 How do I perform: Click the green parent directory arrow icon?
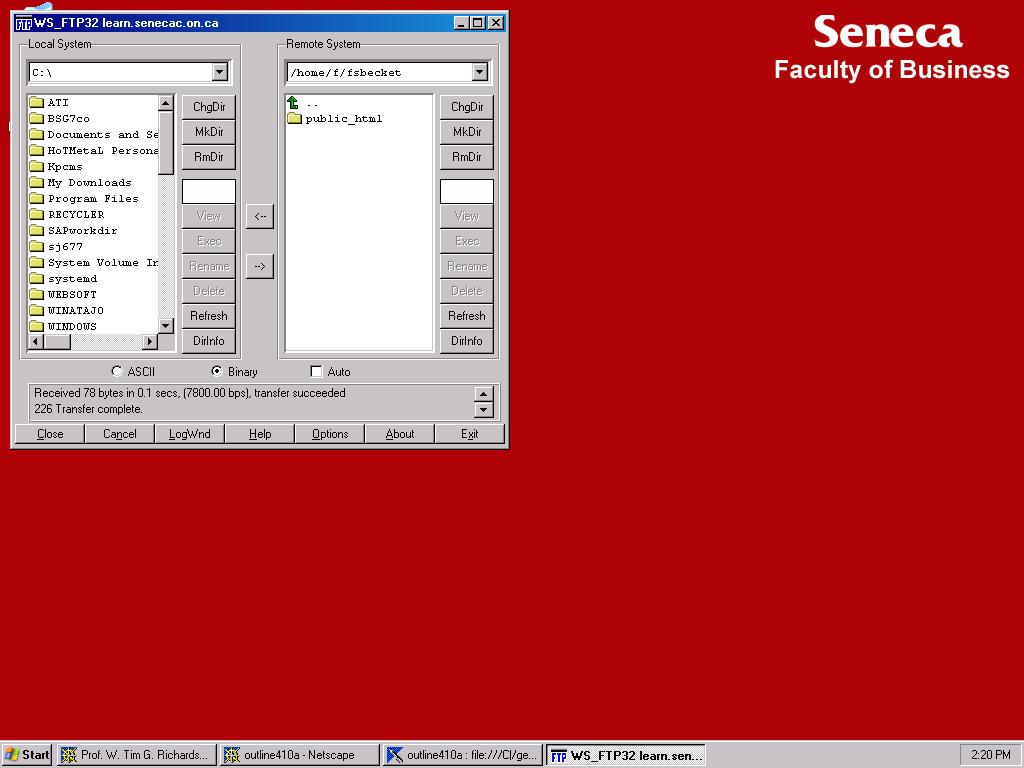293,103
